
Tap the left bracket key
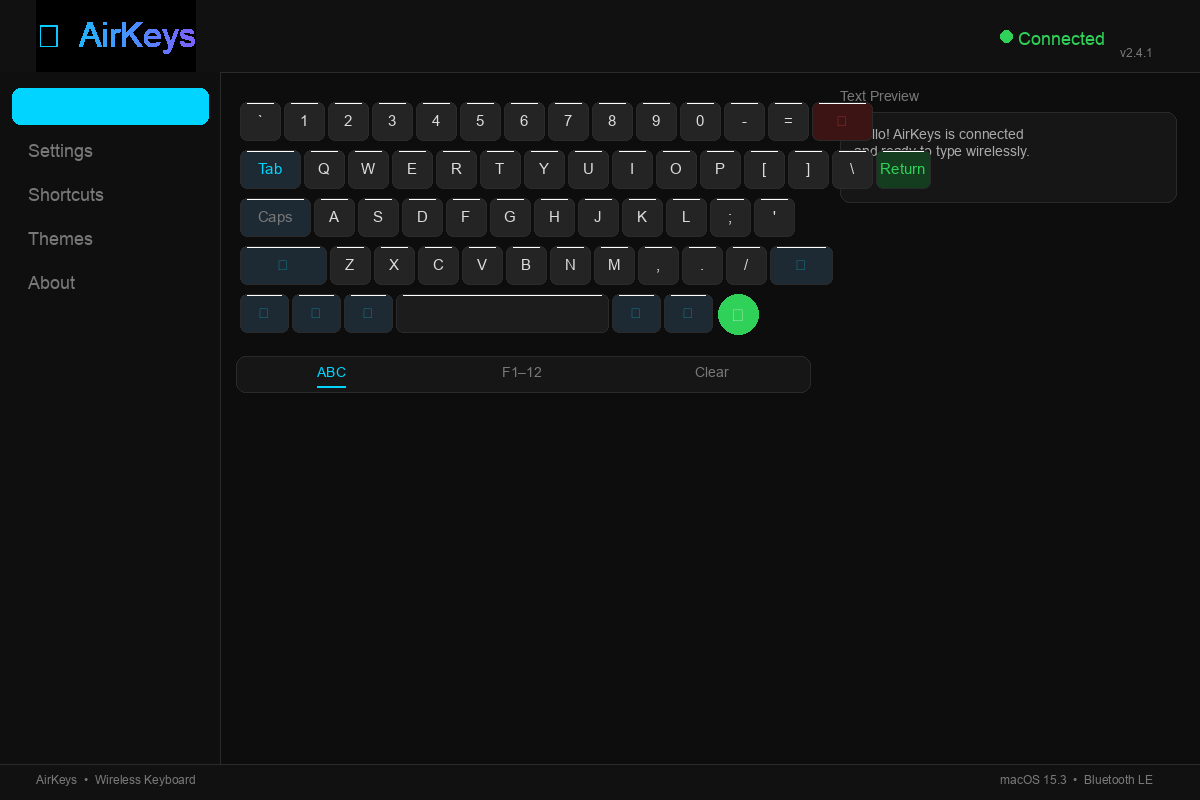pos(764,169)
